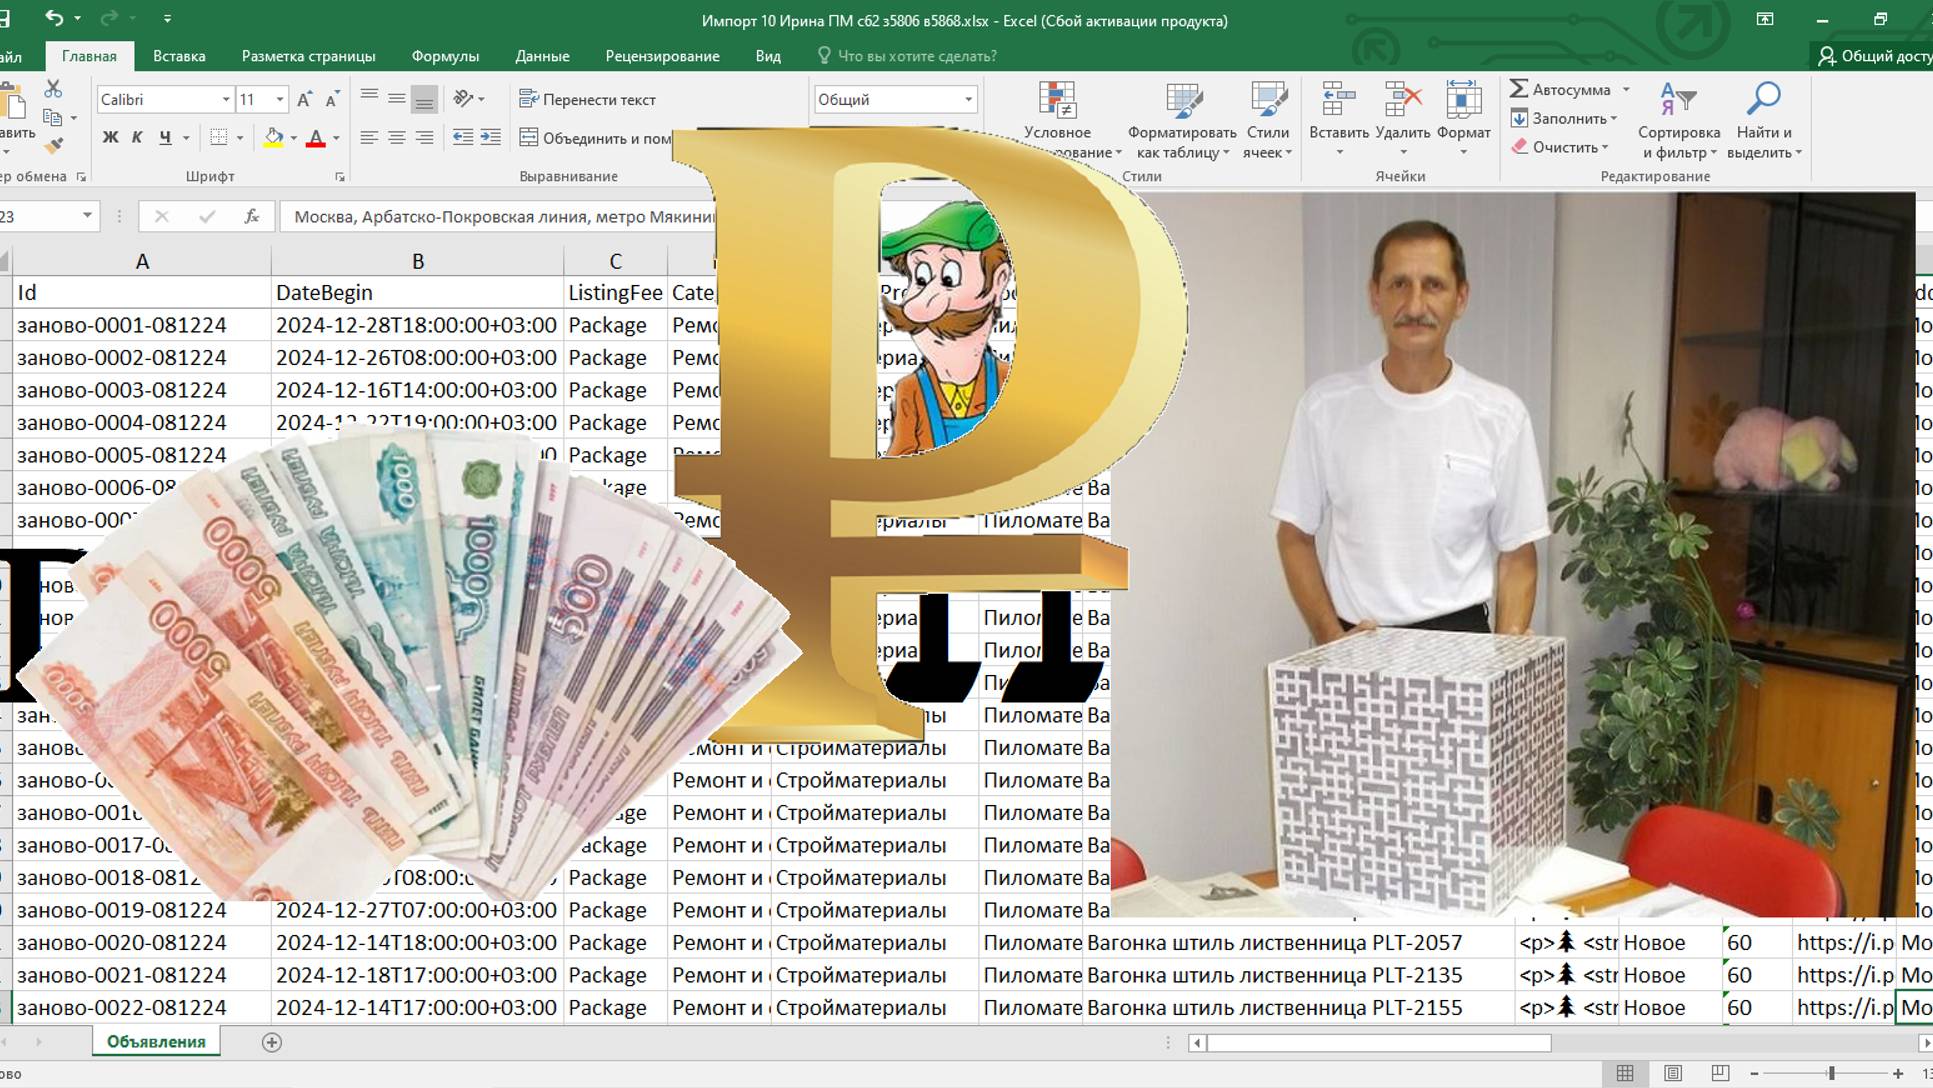Increase font size with large A icon
The height and width of the screenshot is (1088, 1933).
[x=305, y=99]
